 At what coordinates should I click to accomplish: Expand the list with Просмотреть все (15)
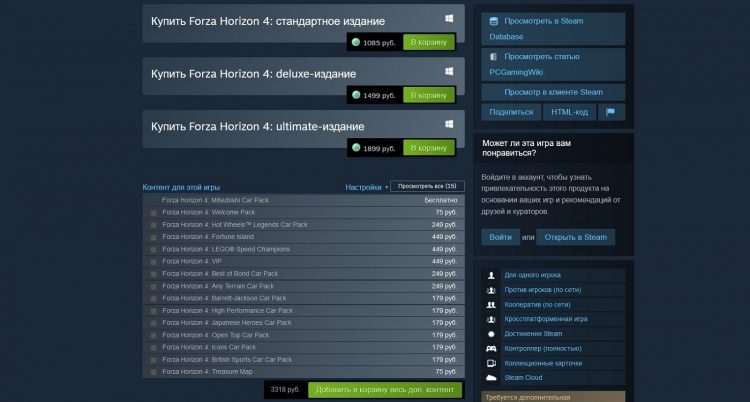(x=427, y=187)
